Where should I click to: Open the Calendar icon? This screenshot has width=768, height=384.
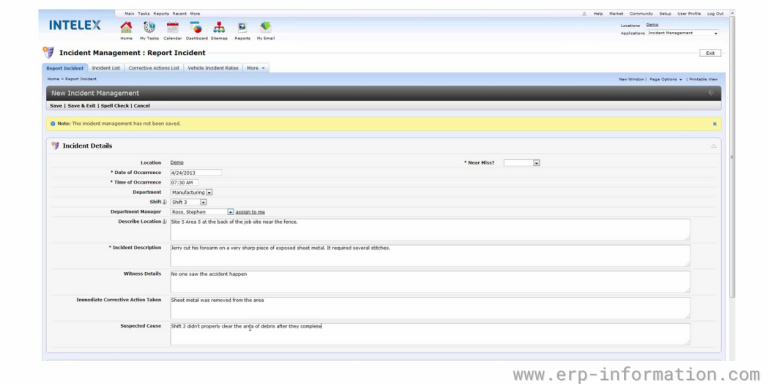[172, 27]
